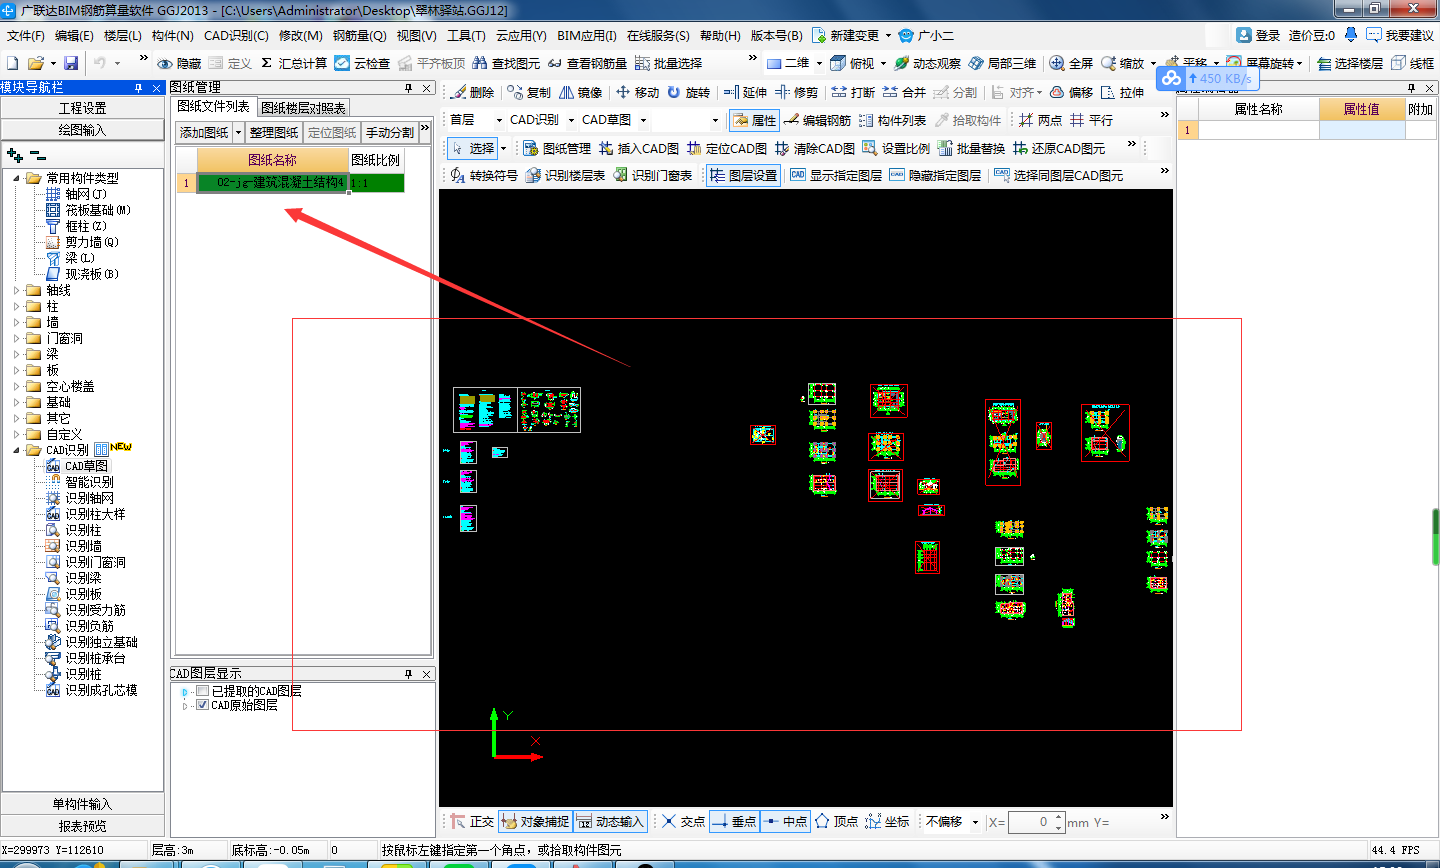
Task: Open 工具(T) menu
Action: click(x=466, y=35)
